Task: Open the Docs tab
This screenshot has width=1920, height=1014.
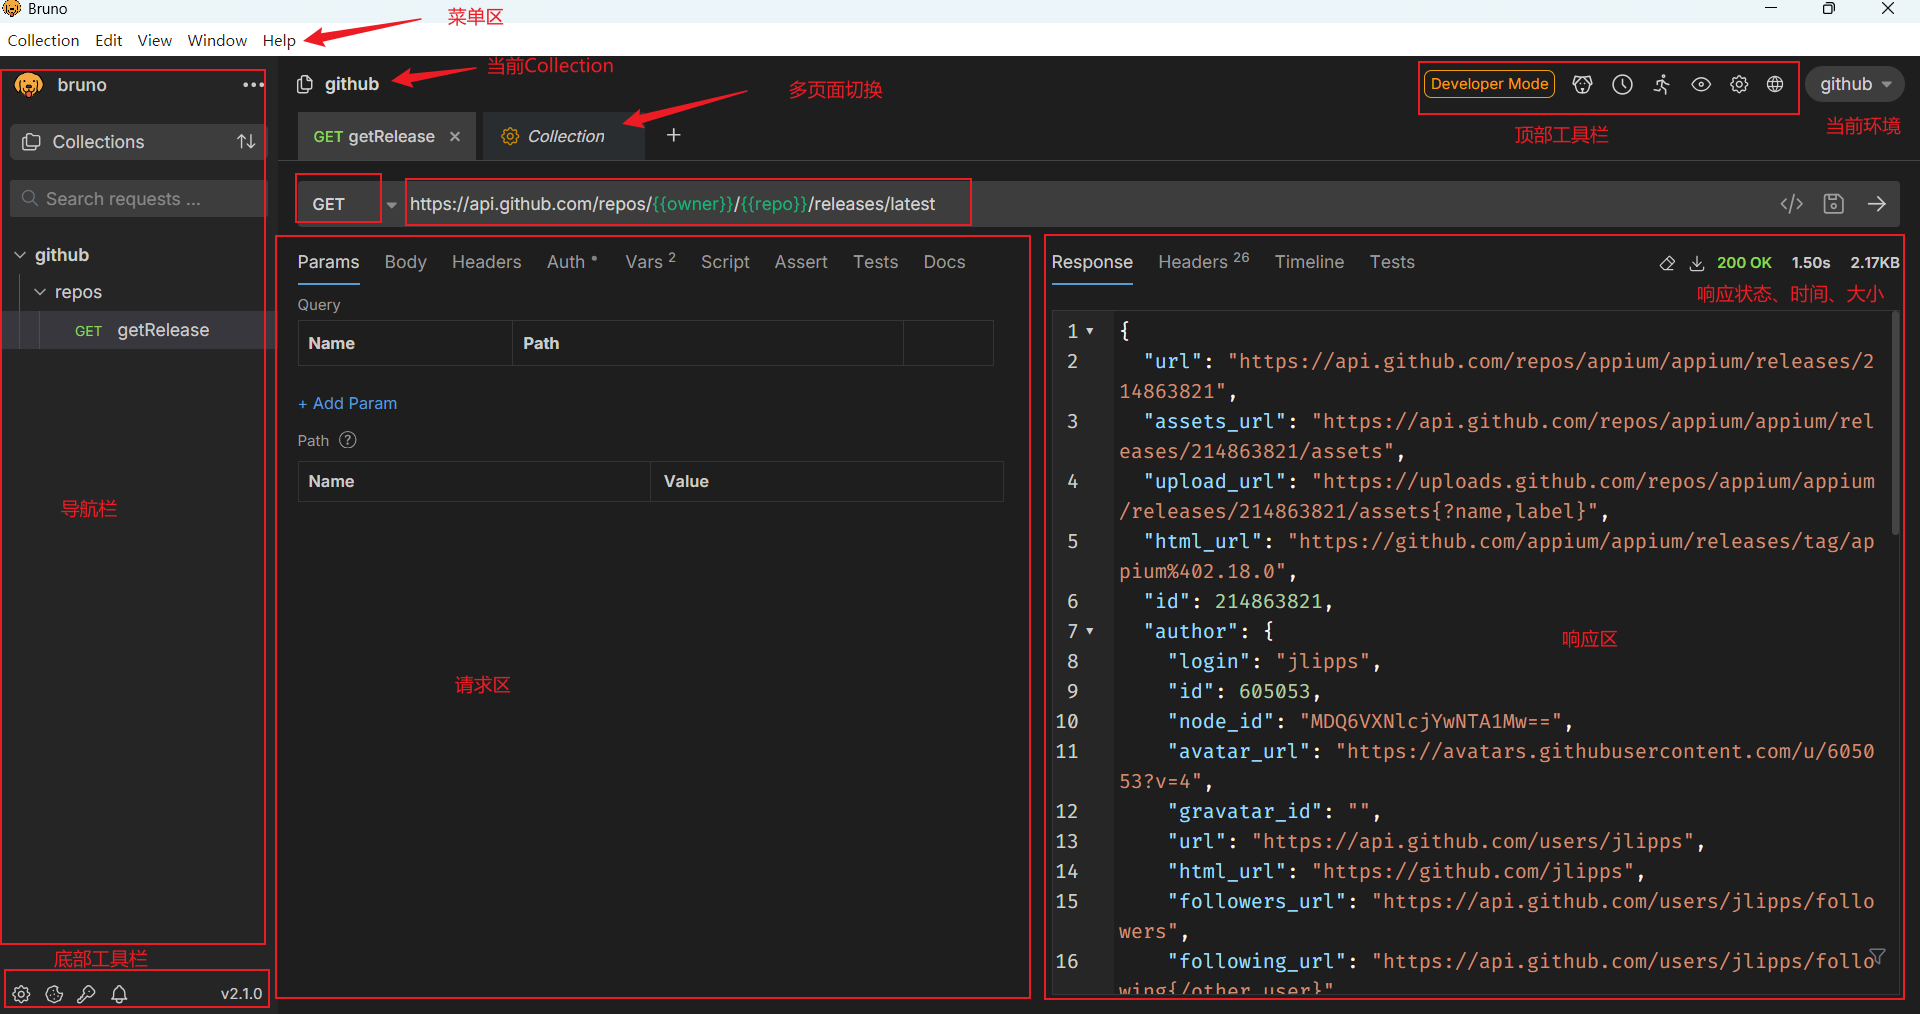Action: pyautogui.click(x=944, y=262)
